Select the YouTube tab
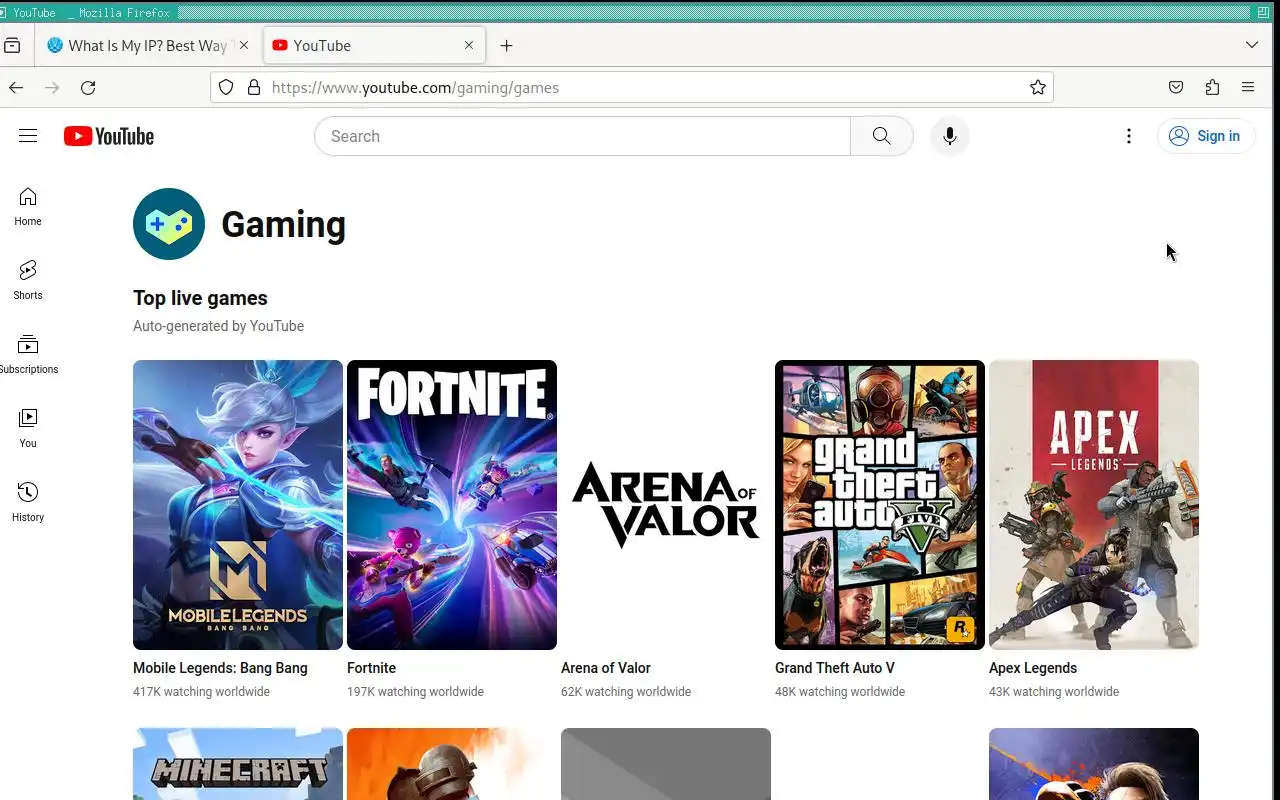 tap(374, 46)
